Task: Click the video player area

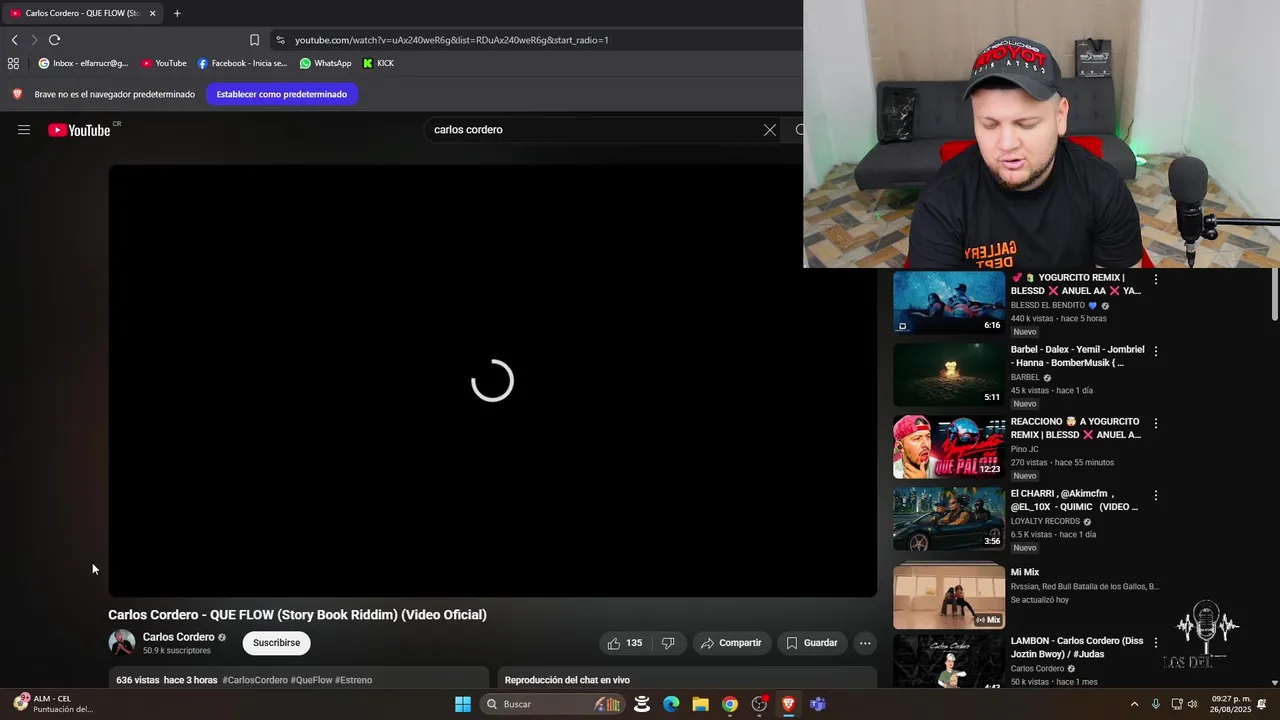Action: (492, 381)
